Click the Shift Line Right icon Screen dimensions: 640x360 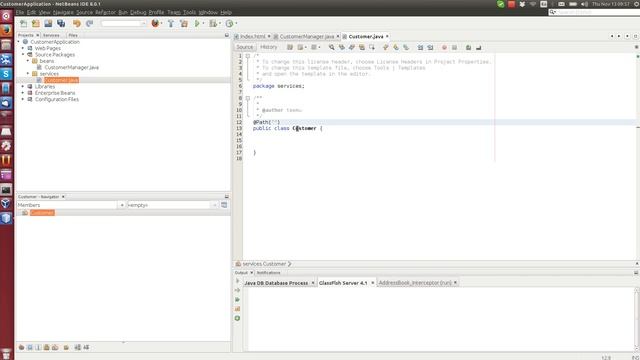coord(430,47)
